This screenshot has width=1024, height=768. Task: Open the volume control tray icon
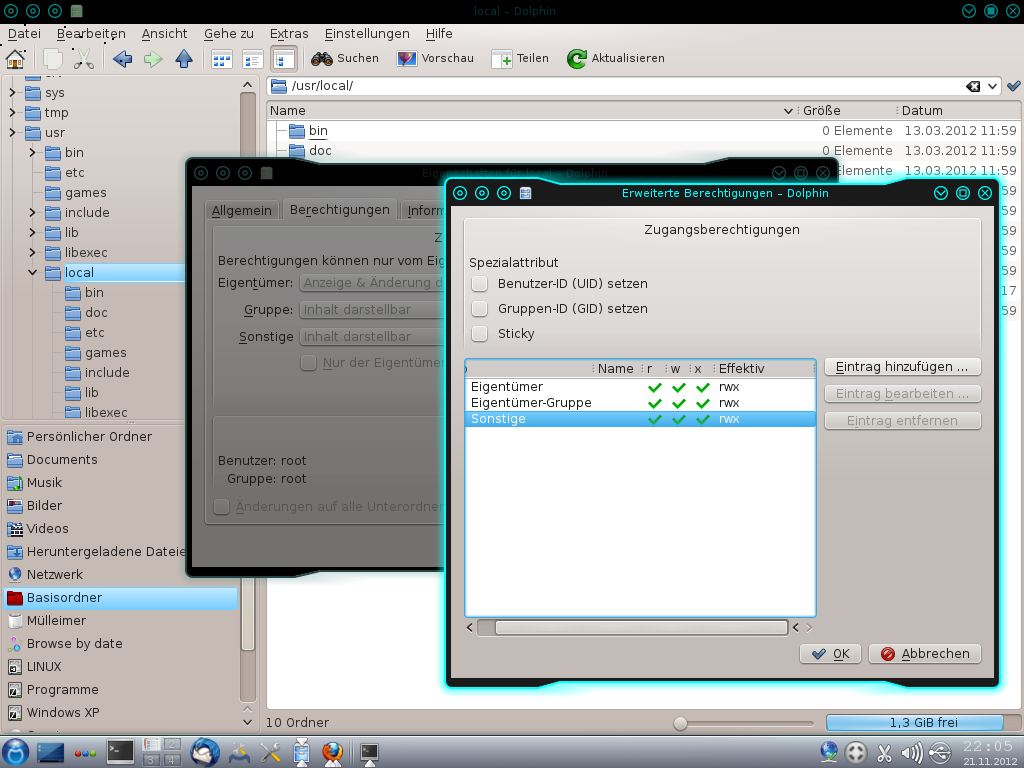tap(912, 752)
